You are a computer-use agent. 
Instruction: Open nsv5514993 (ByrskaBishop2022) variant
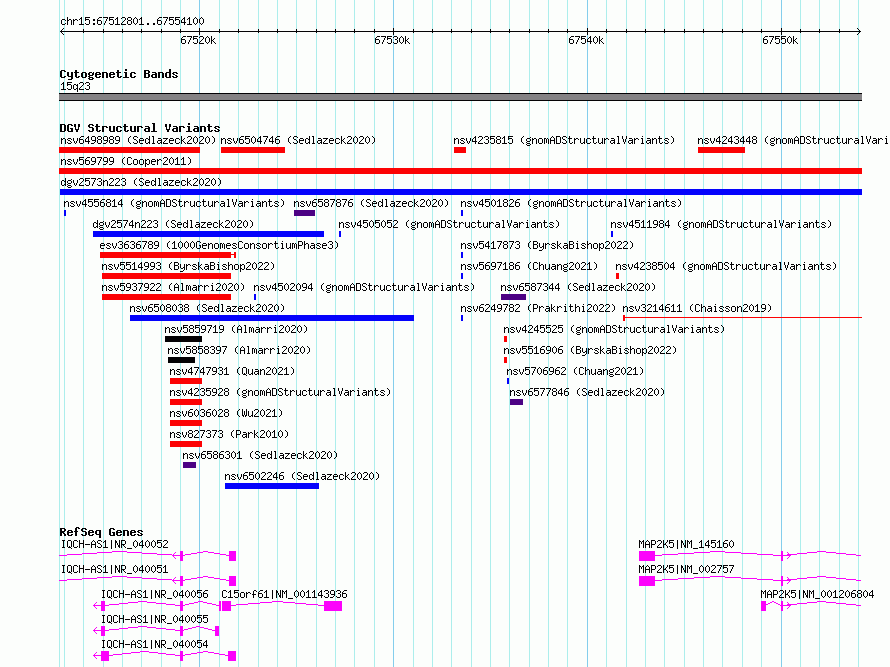click(188, 266)
